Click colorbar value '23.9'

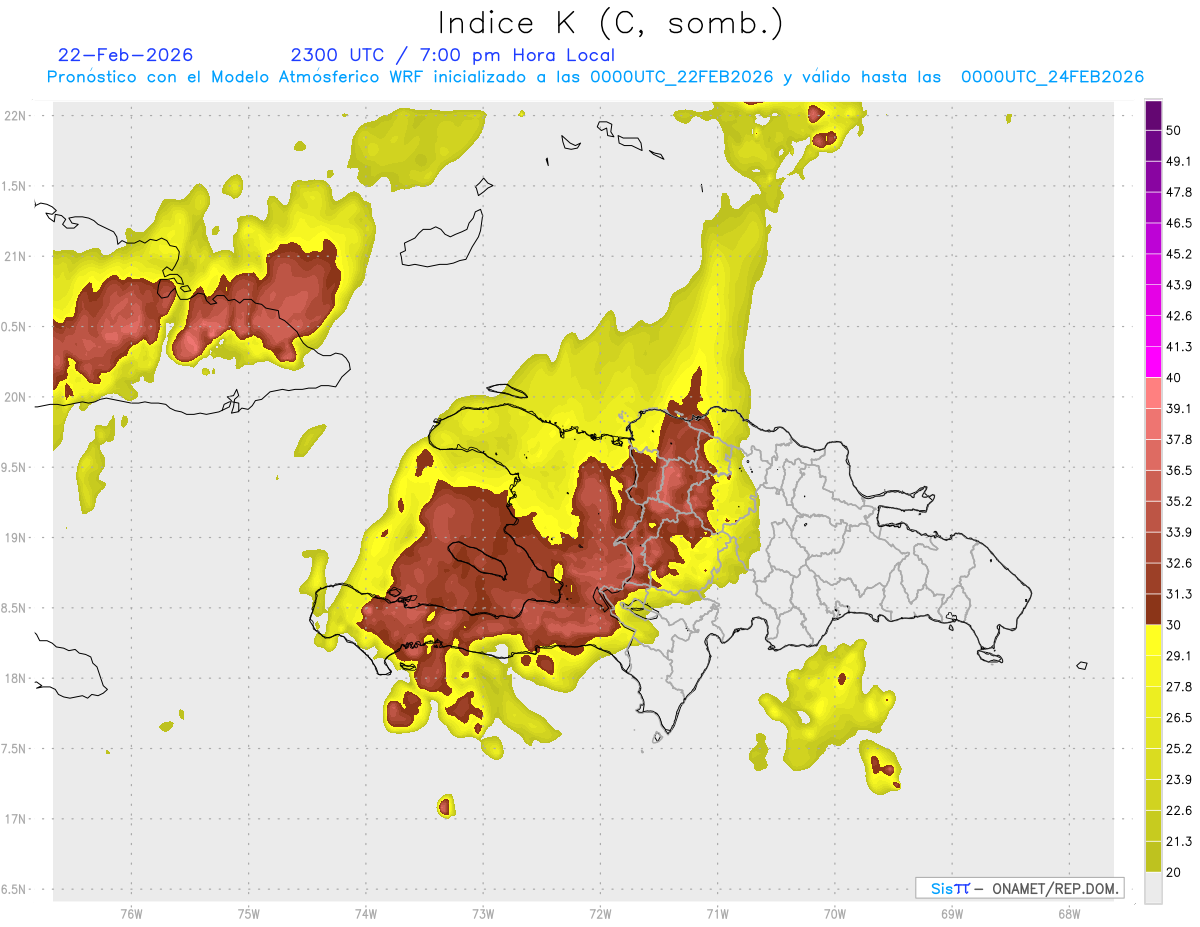click(x=1178, y=780)
